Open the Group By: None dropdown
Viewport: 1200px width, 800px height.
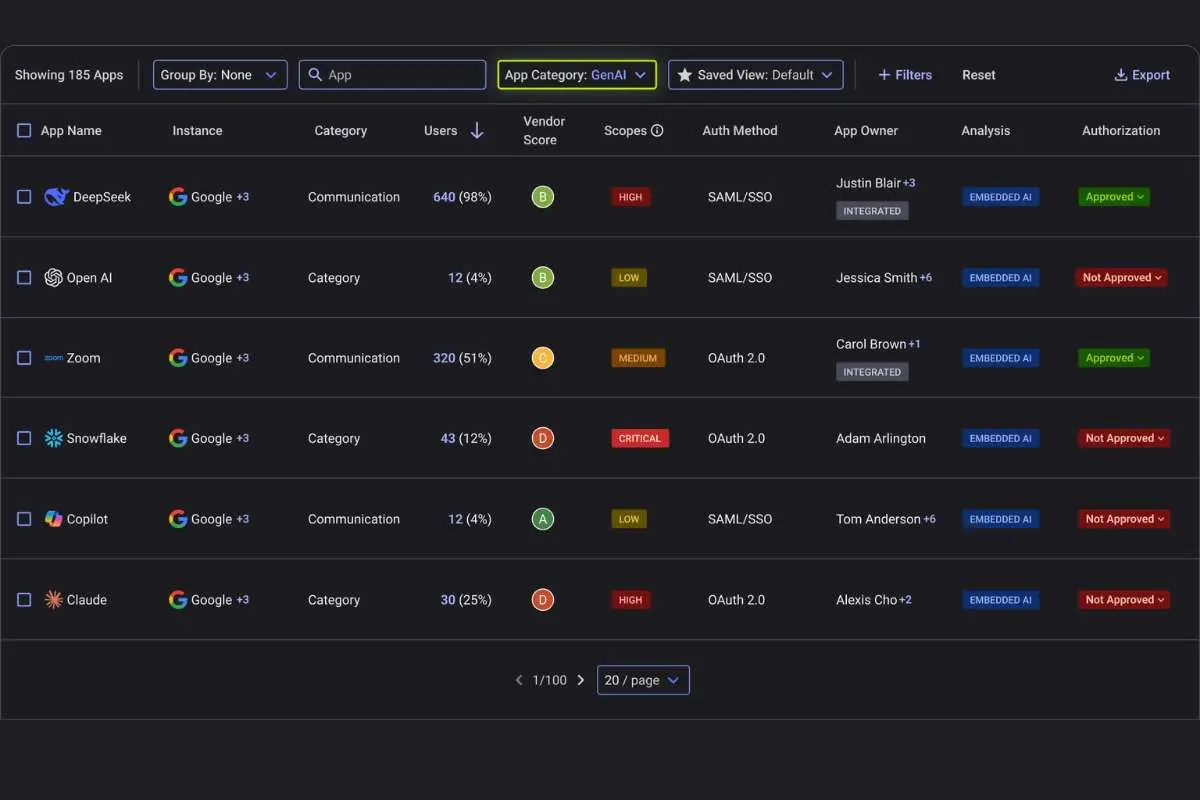pyautogui.click(x=220, y=75)
